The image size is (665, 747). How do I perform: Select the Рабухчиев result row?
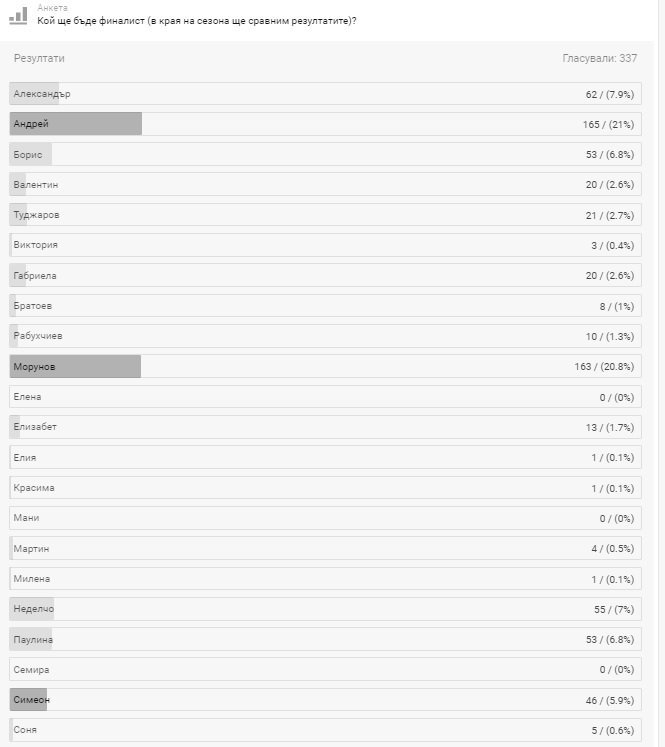(x=326, y=336)
